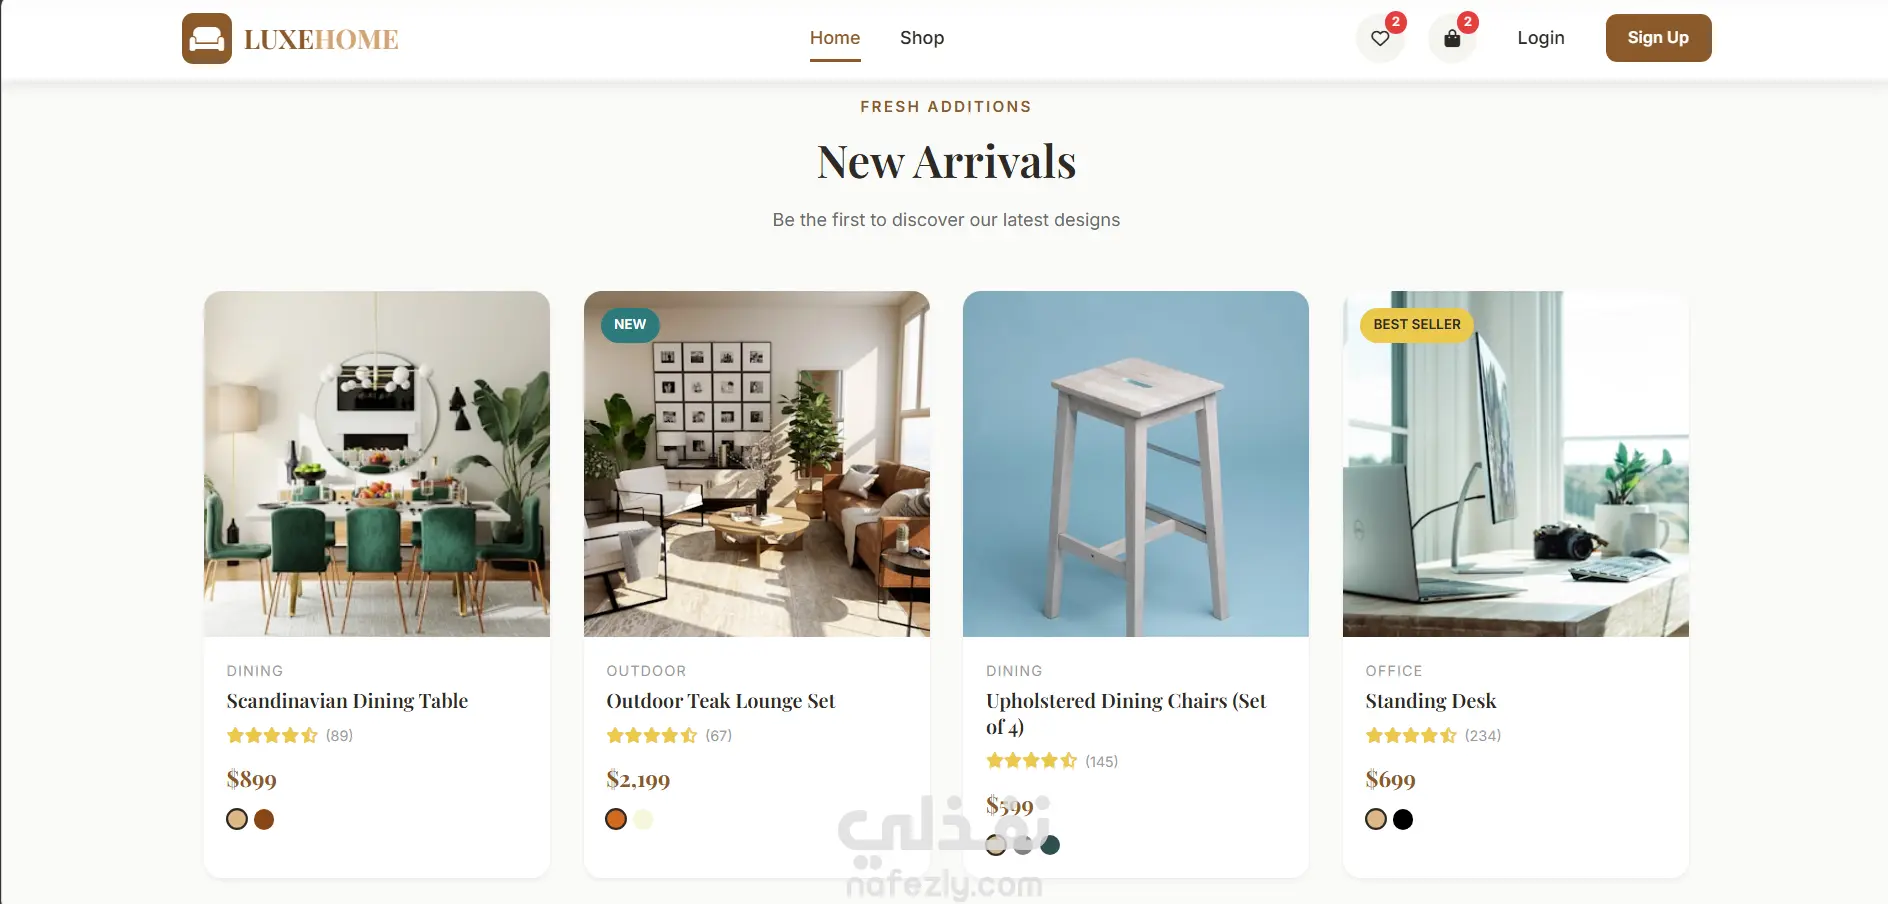Select brown color swatch for Scandinavian Dining Table
The width and height of the screenshot is (1888, 904).
[264, 819]
